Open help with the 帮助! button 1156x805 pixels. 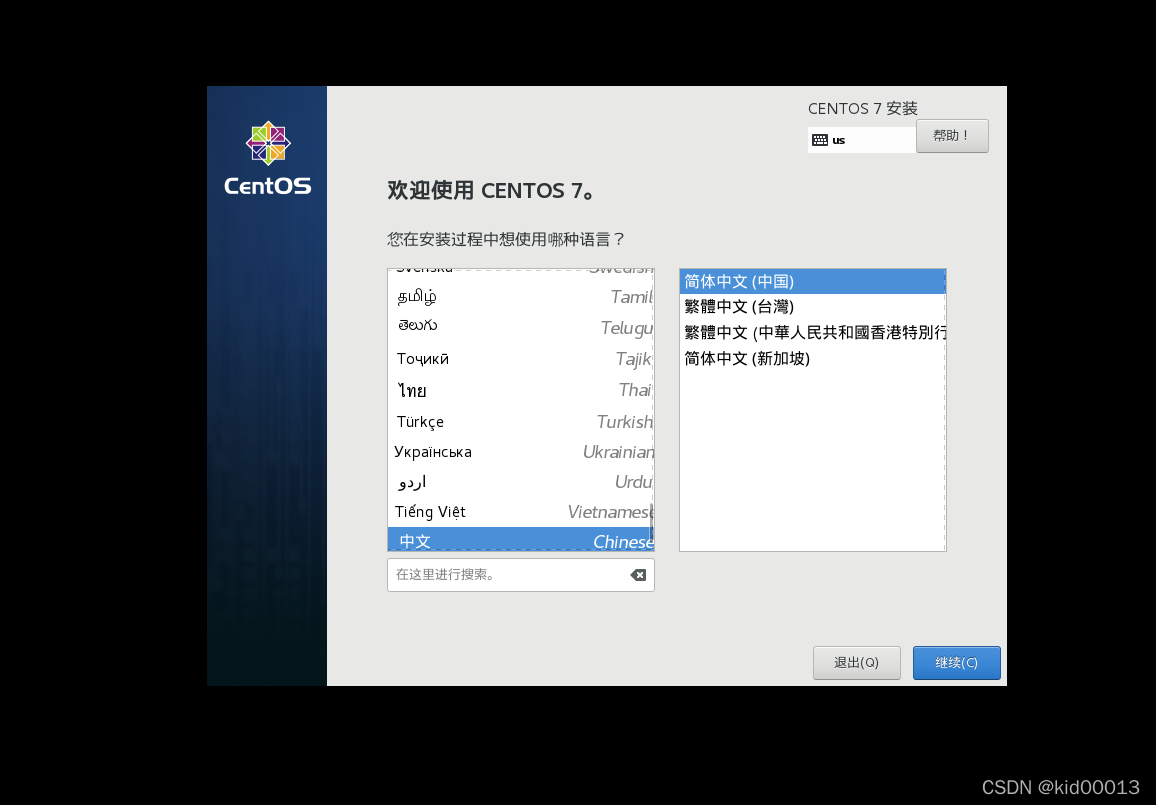pos(952,136)
